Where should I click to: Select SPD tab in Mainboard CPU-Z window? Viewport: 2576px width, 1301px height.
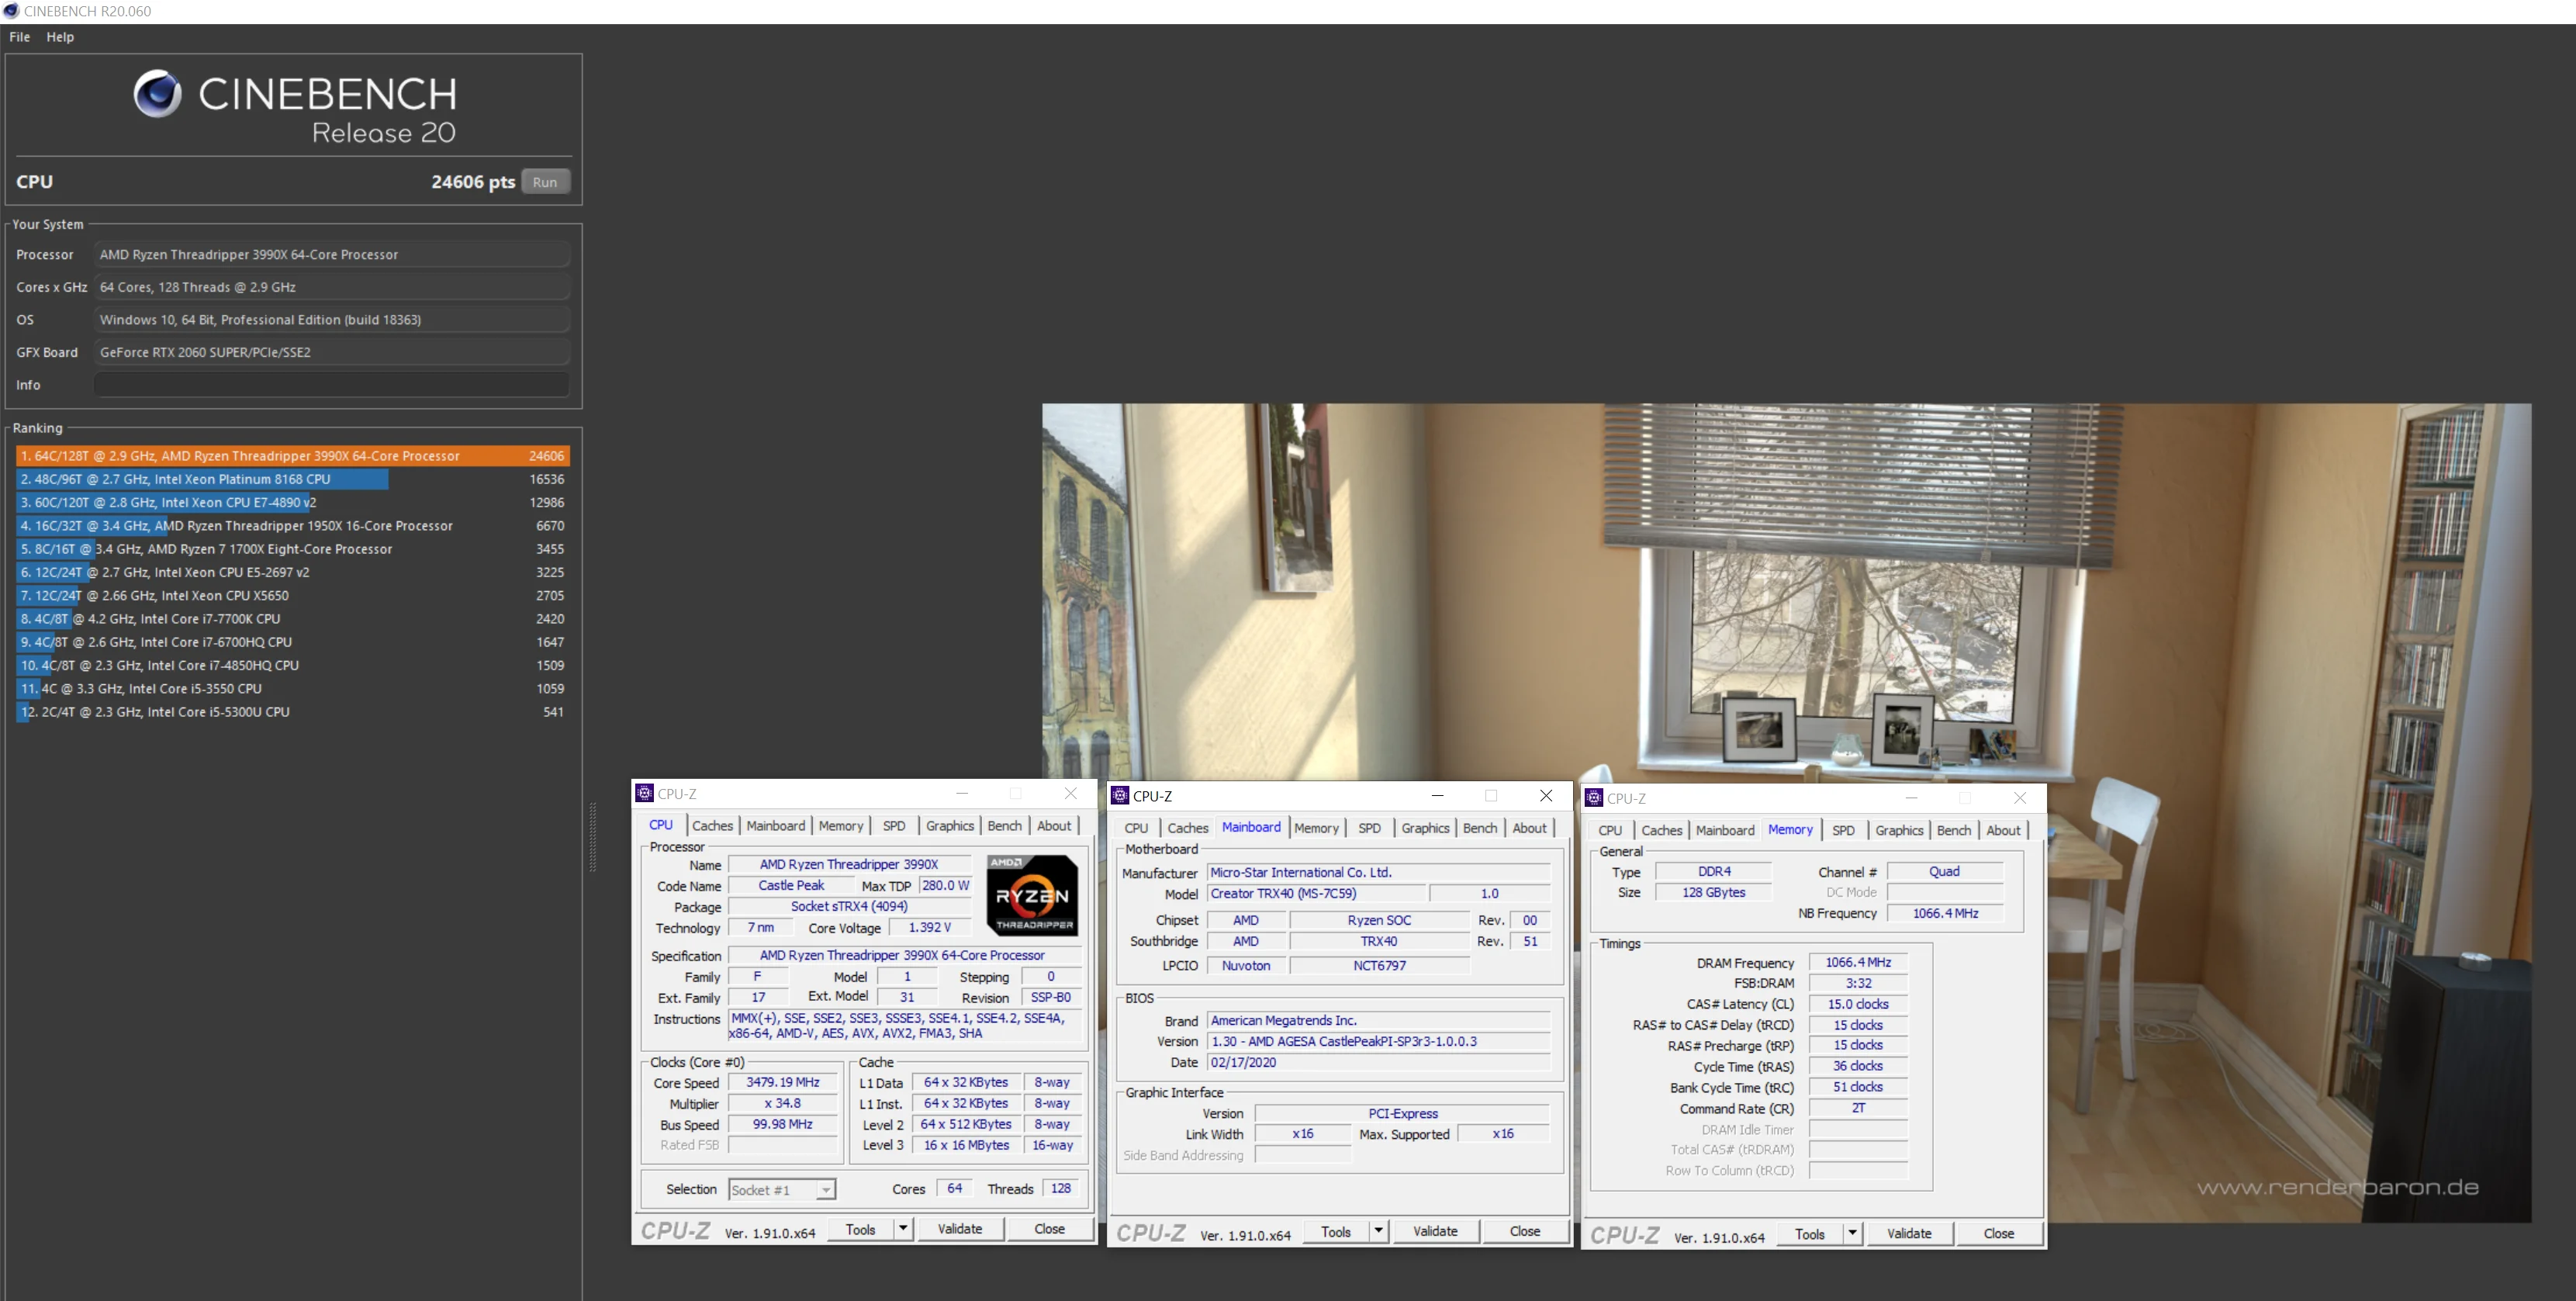1370,828
